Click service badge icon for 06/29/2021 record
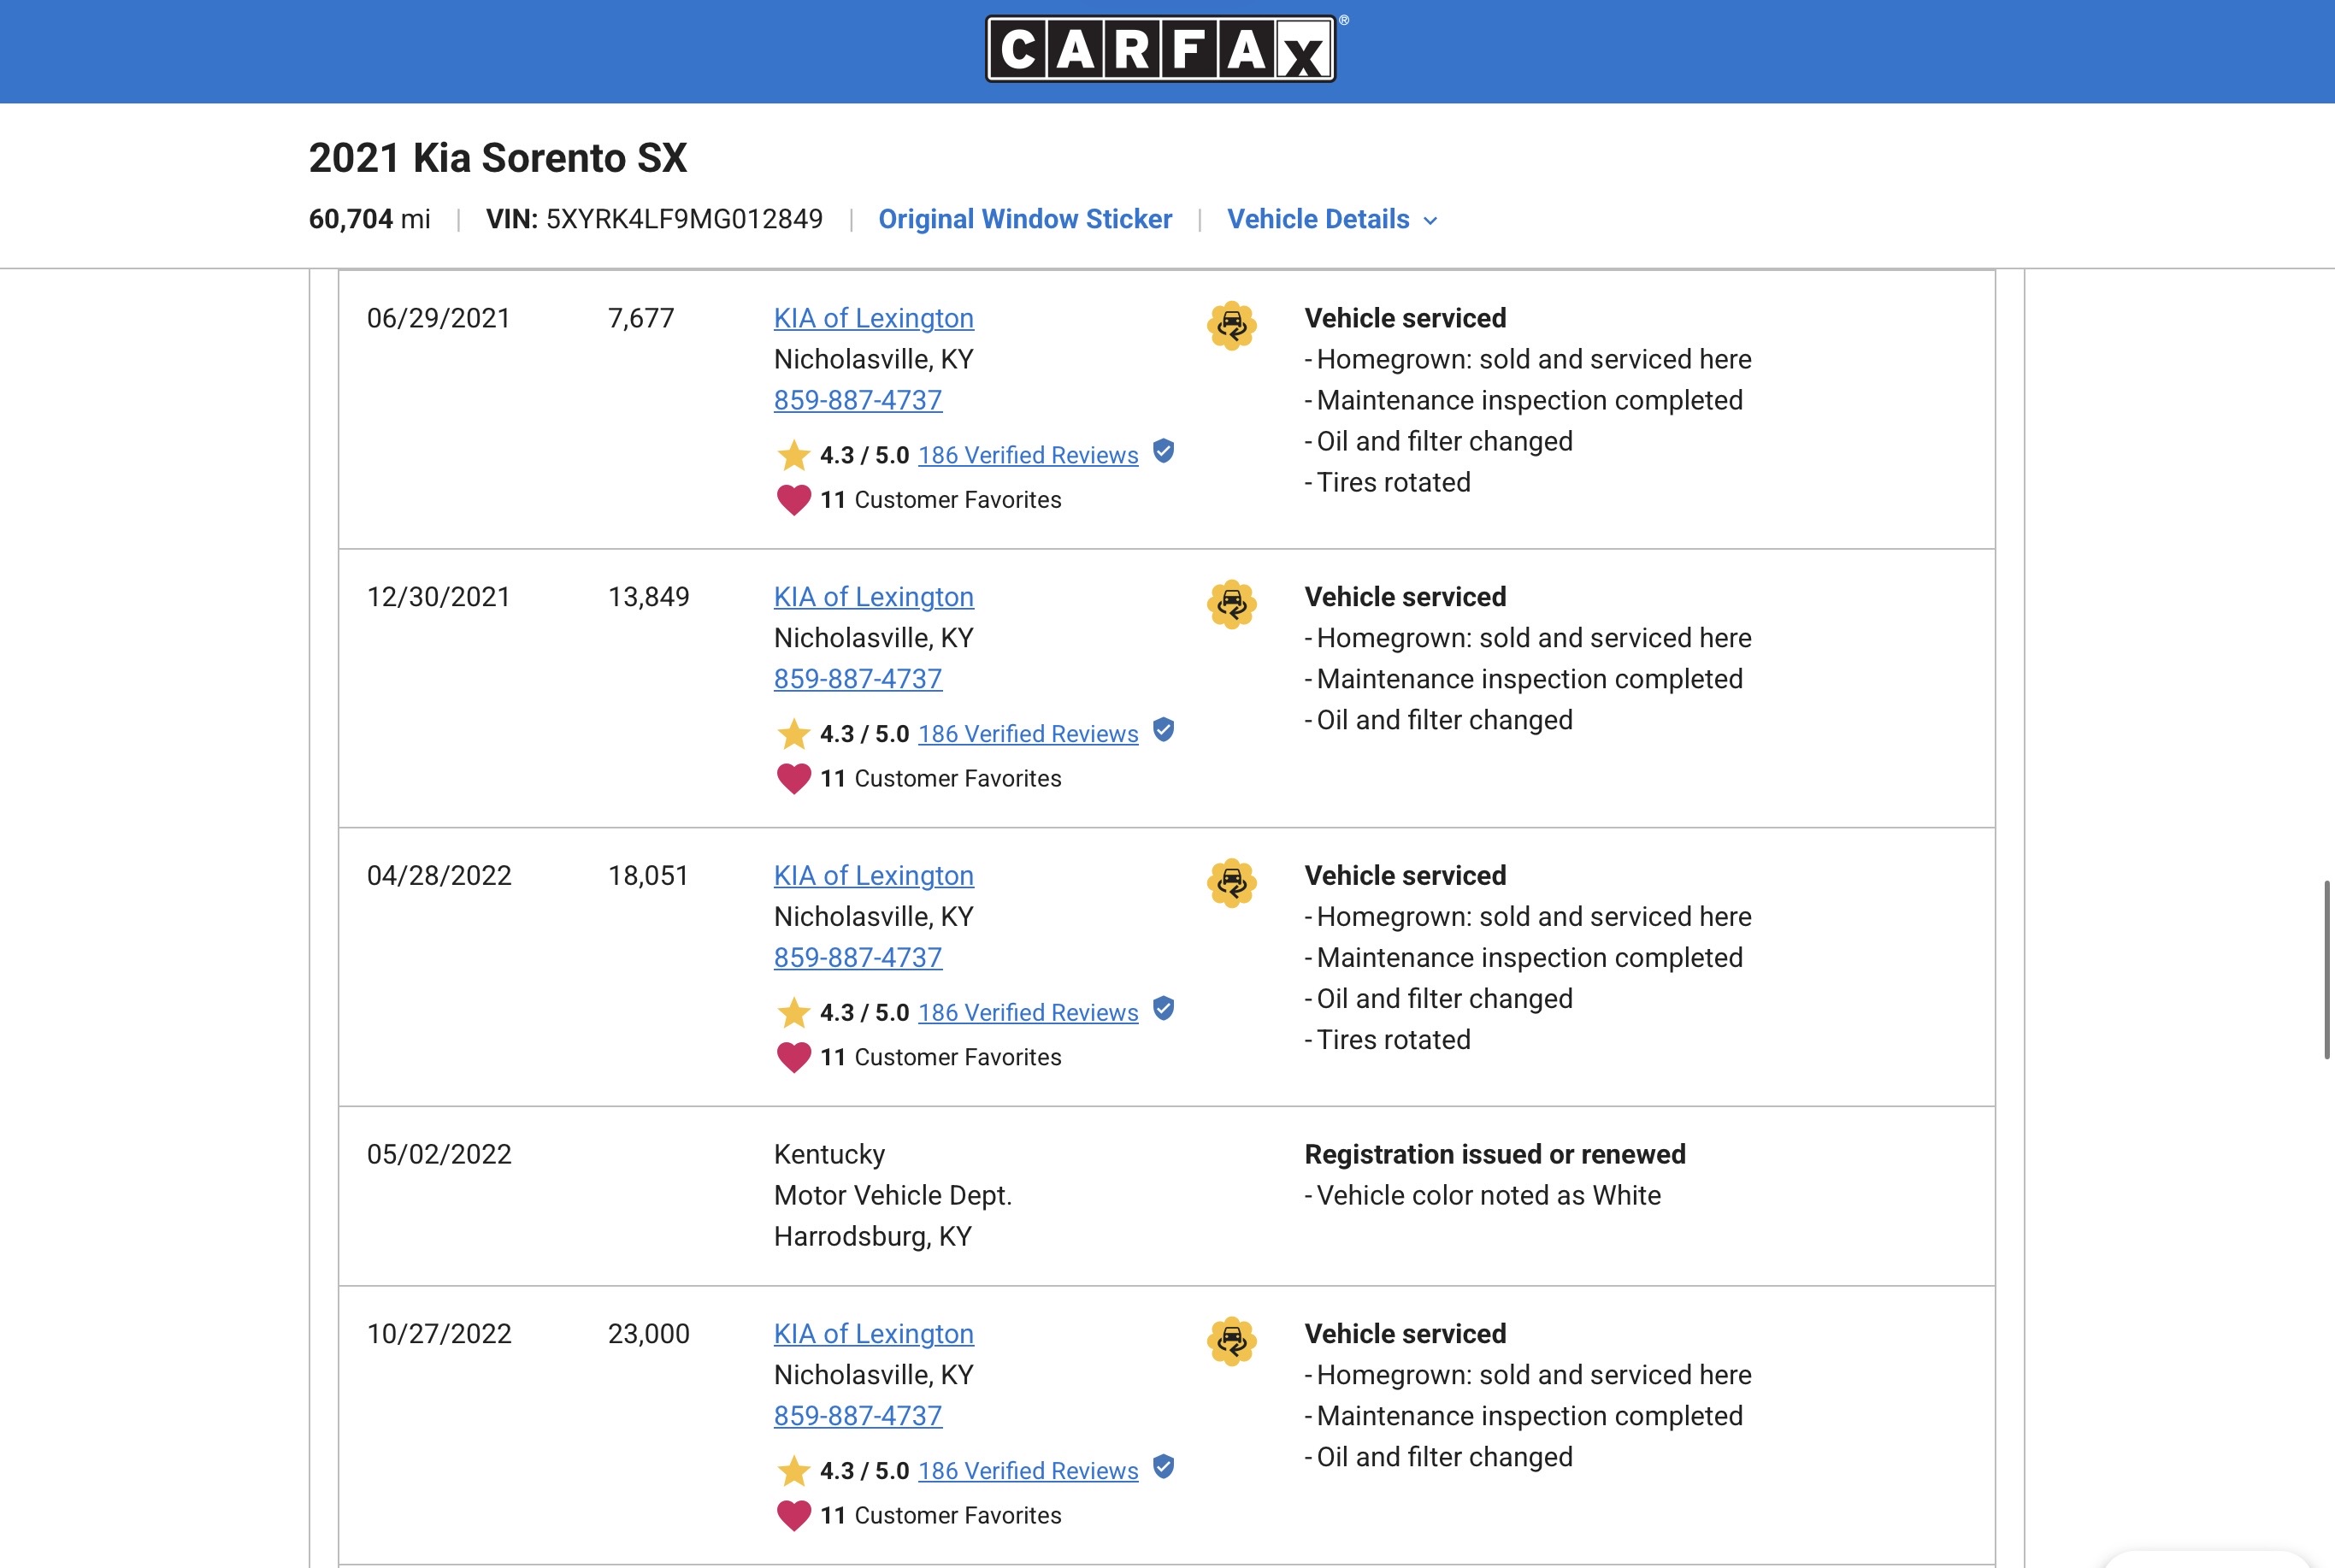 pos(1232,325)
